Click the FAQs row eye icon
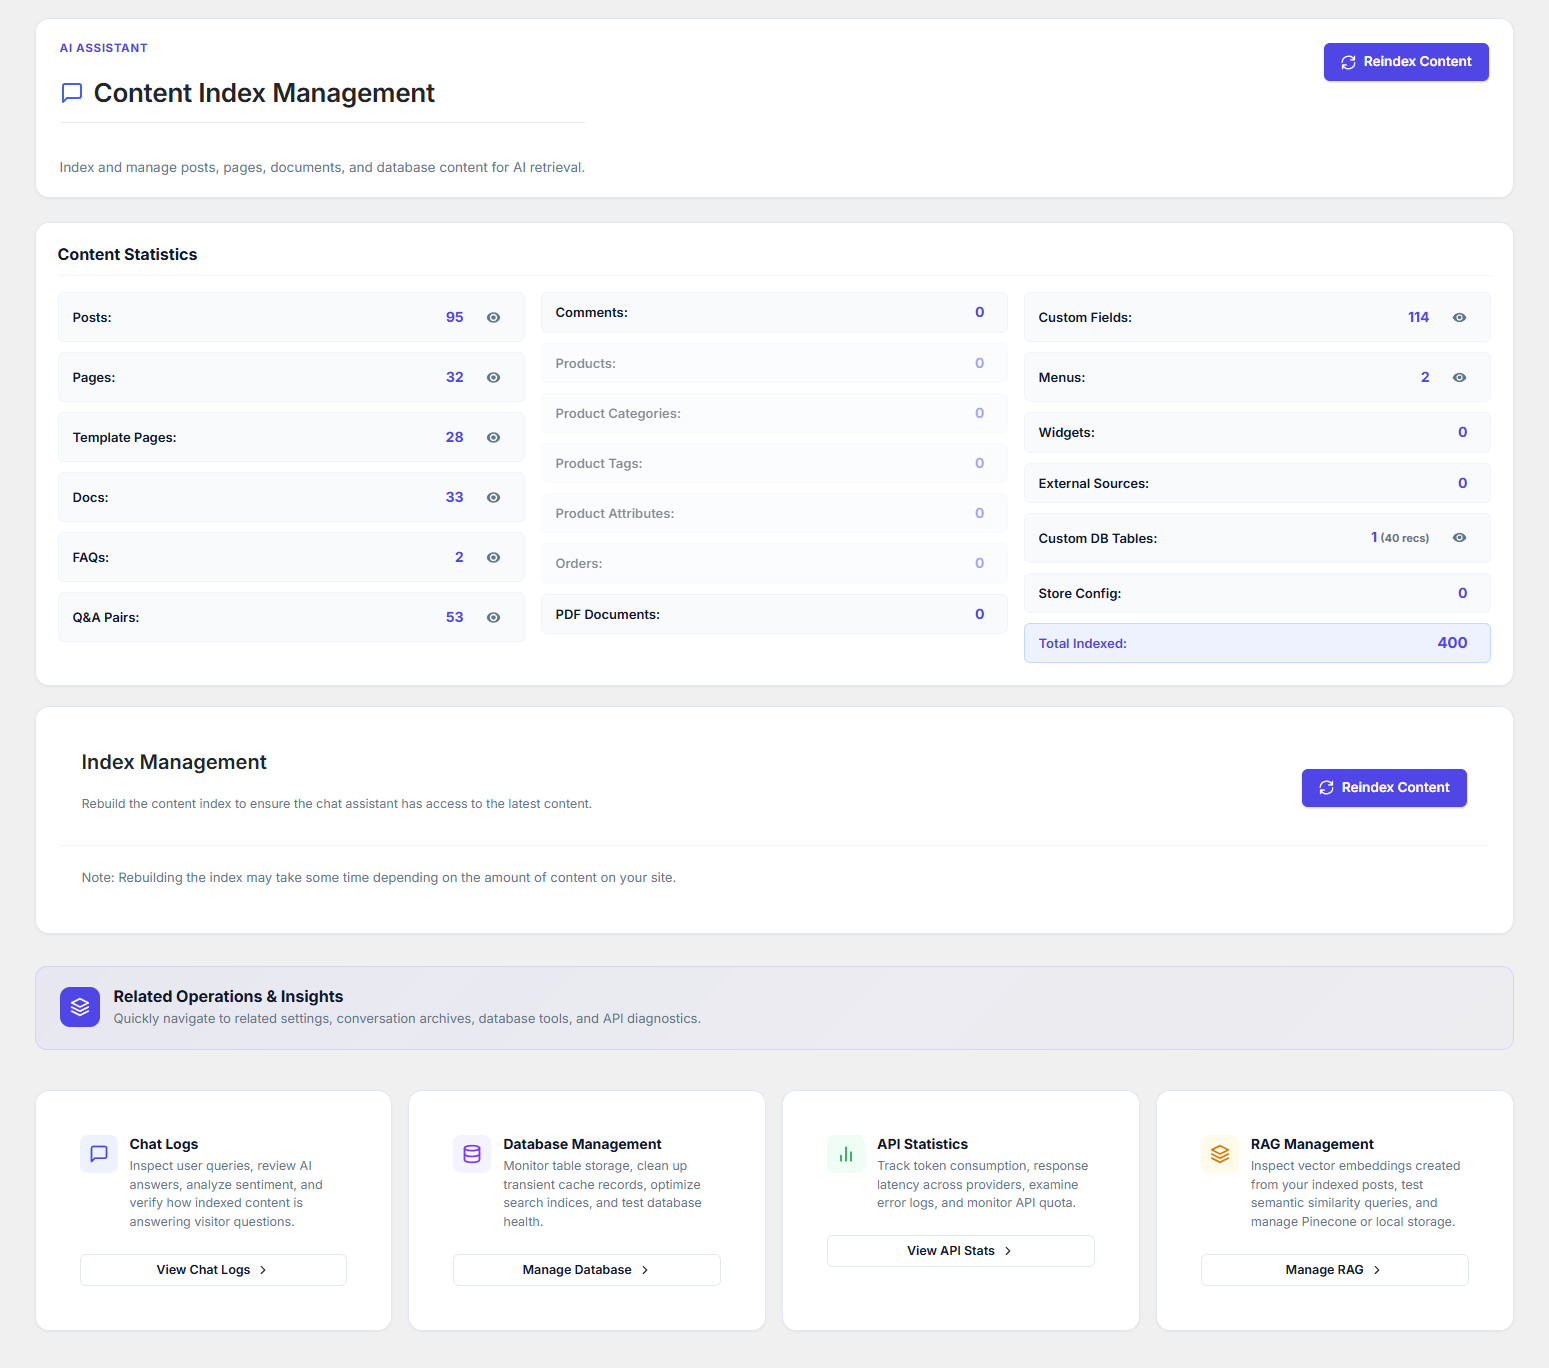 click(493, 557)
